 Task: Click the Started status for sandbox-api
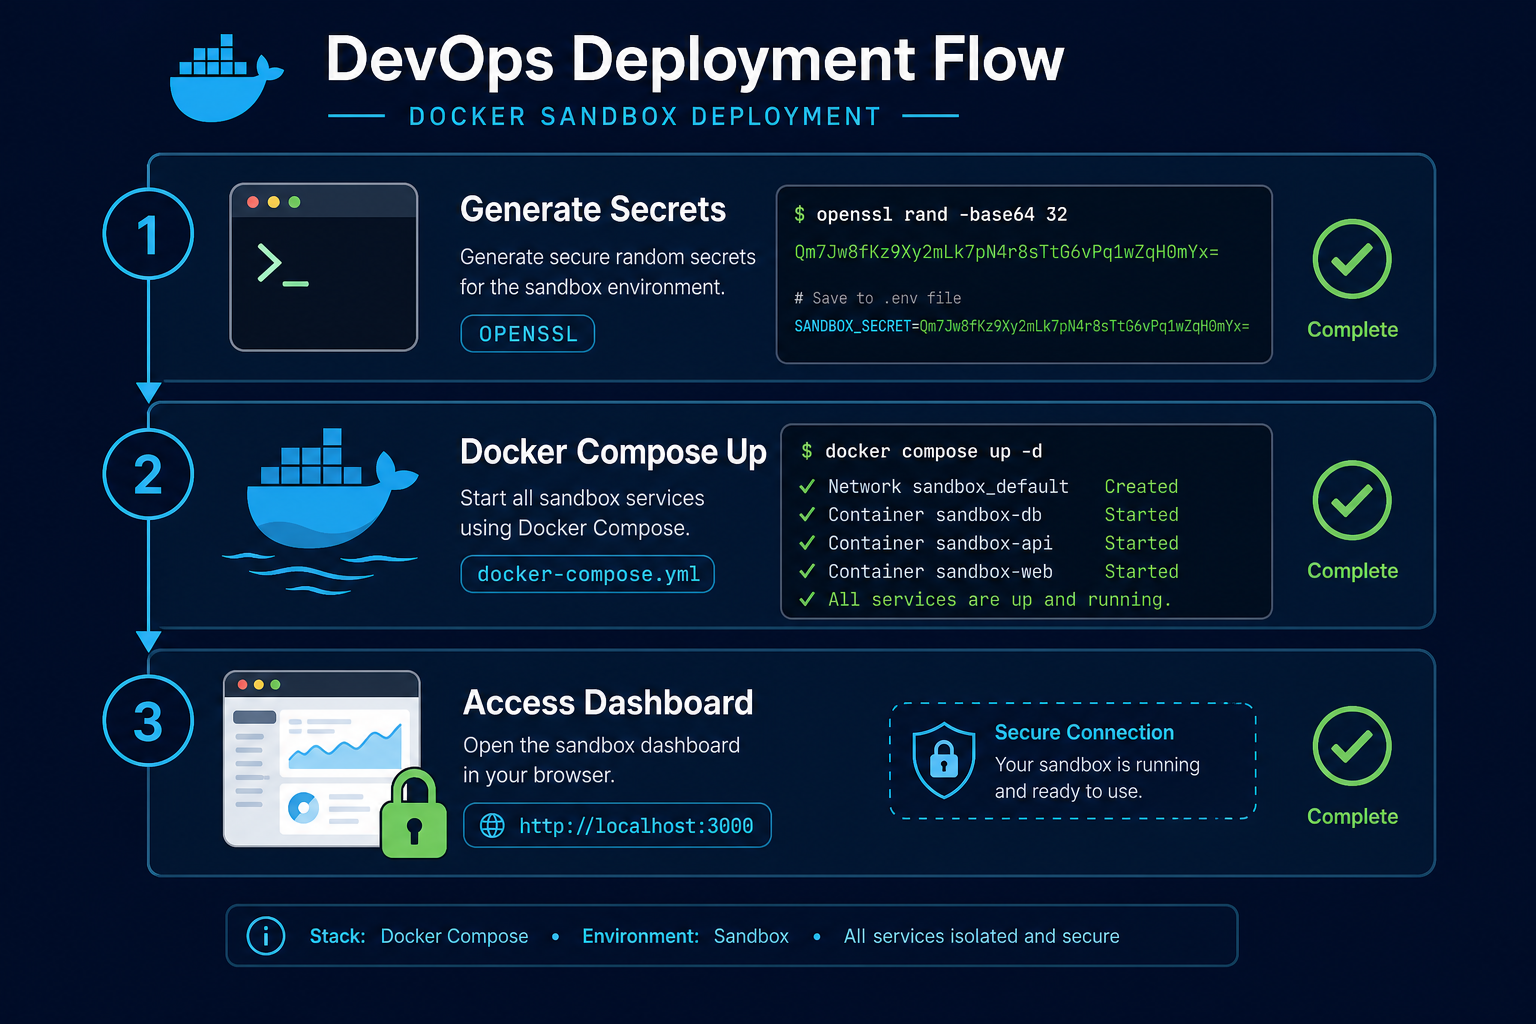1141,543
